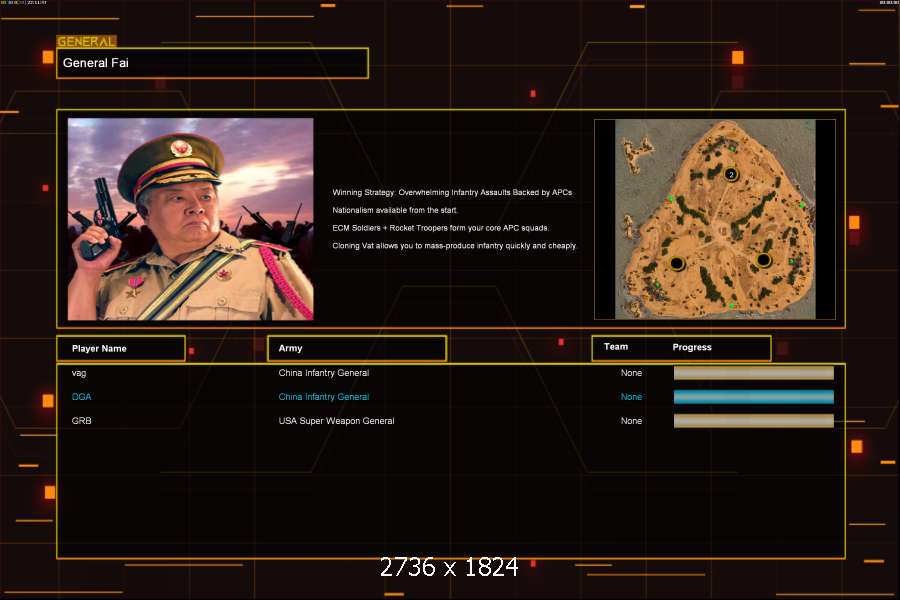
Task: Select the lower-left start position marker on map
Action: click(x=677, y=264)
